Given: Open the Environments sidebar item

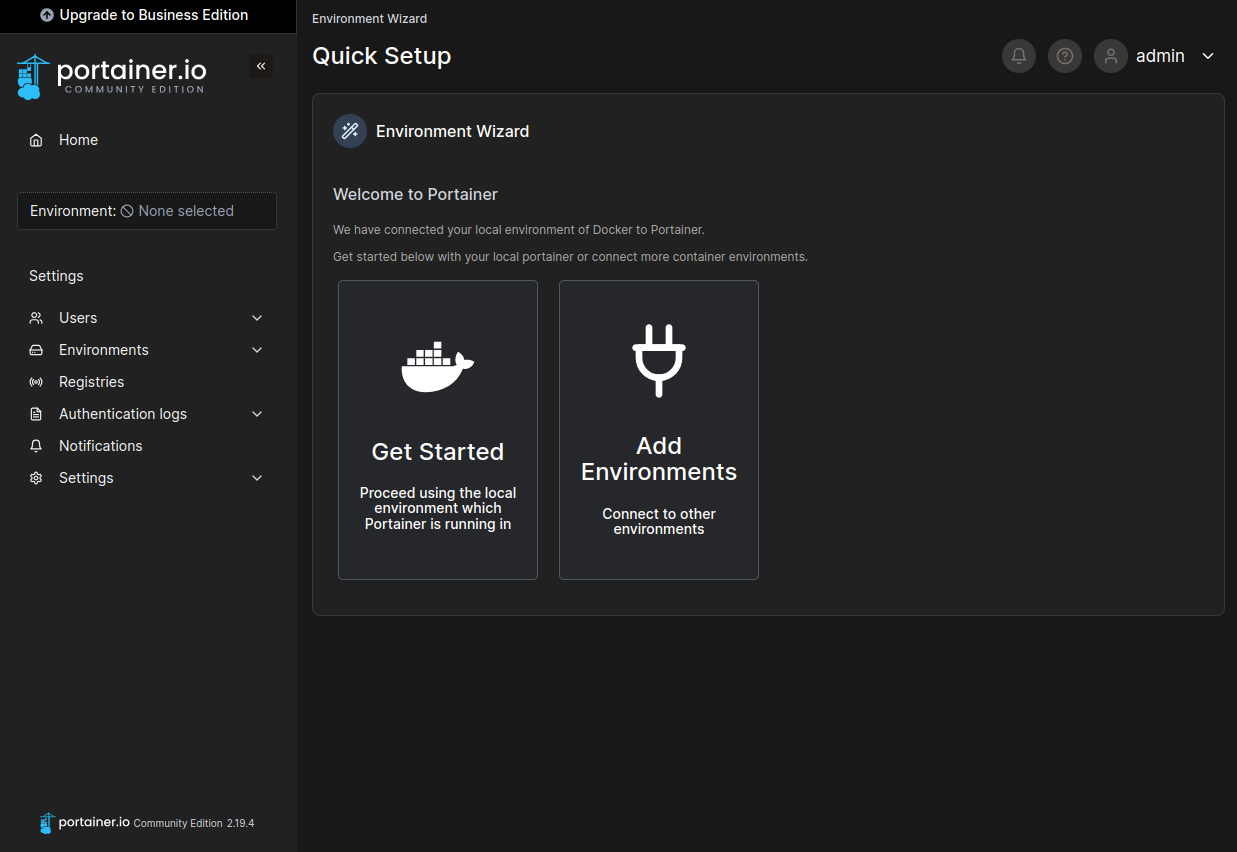Looking at the screenshot, I should tap(148, 350).
